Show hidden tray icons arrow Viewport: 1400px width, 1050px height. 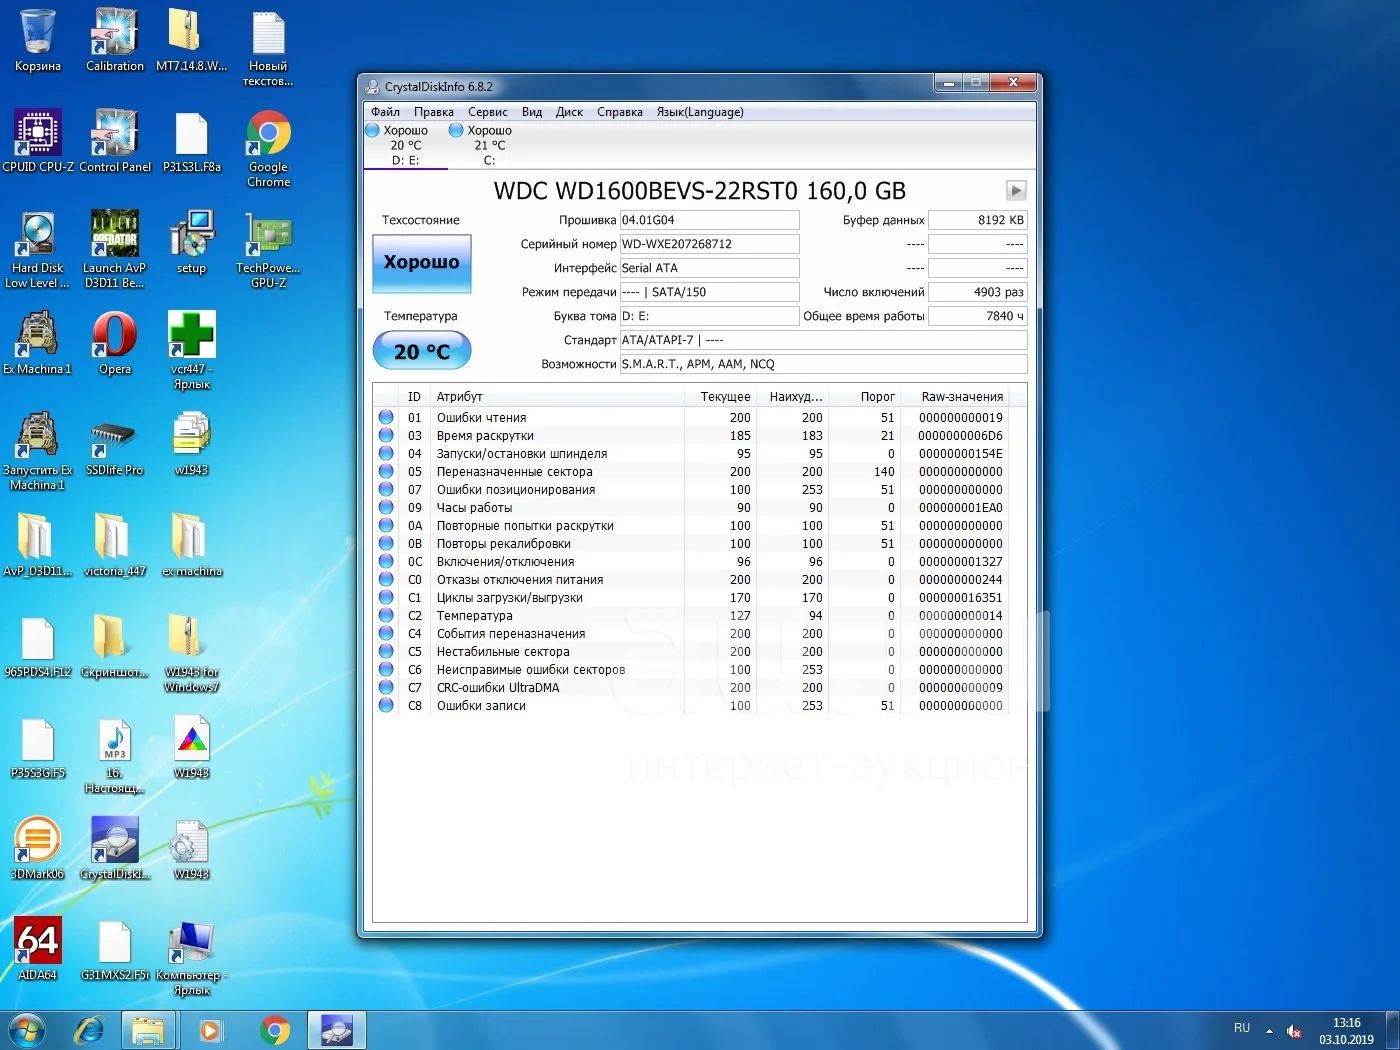(1269, 1030)
